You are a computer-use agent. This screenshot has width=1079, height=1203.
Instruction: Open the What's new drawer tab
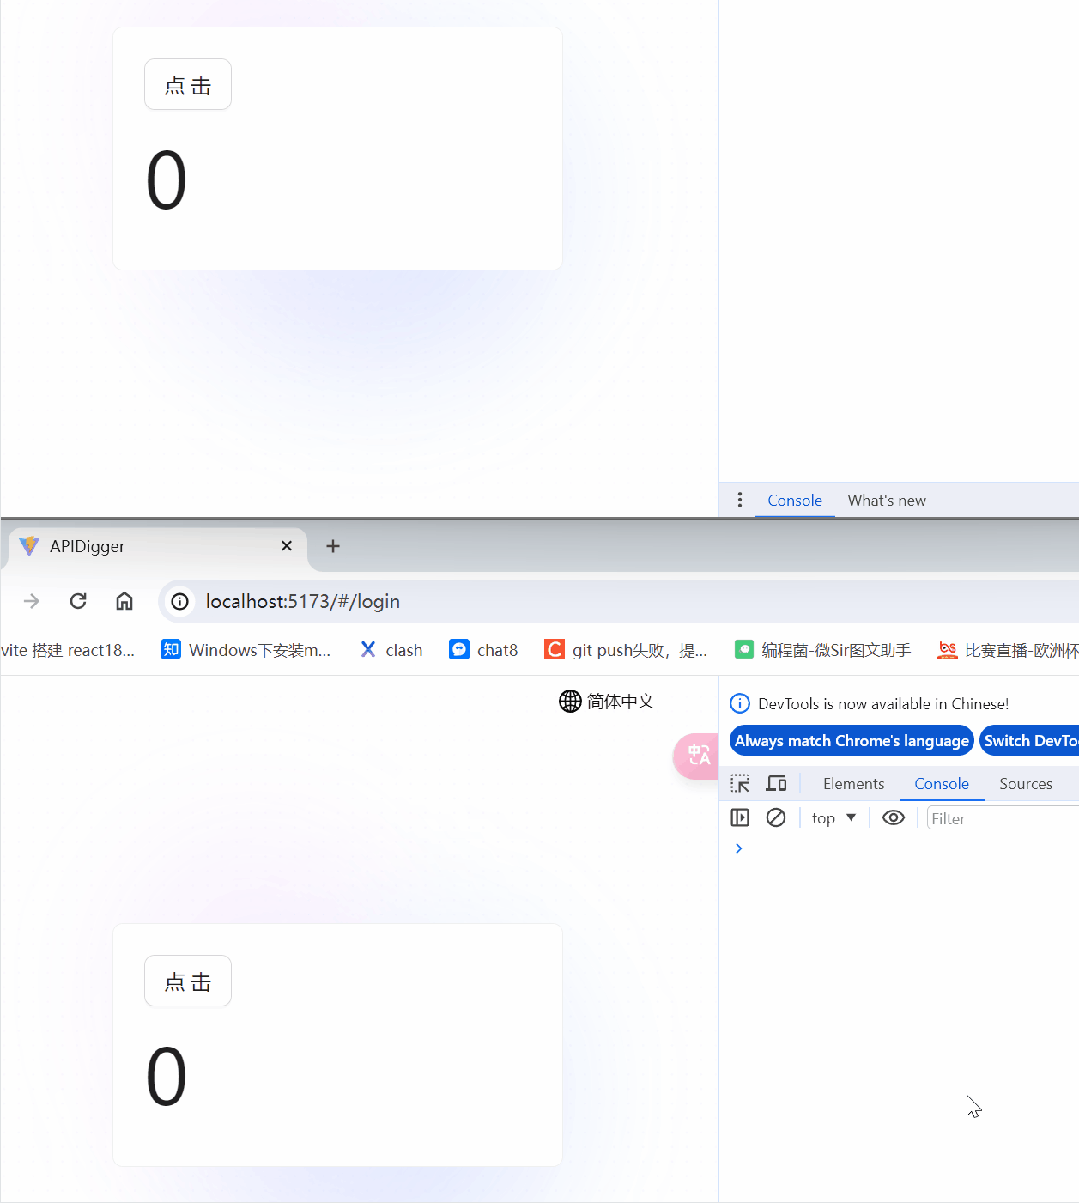point(886,500)
